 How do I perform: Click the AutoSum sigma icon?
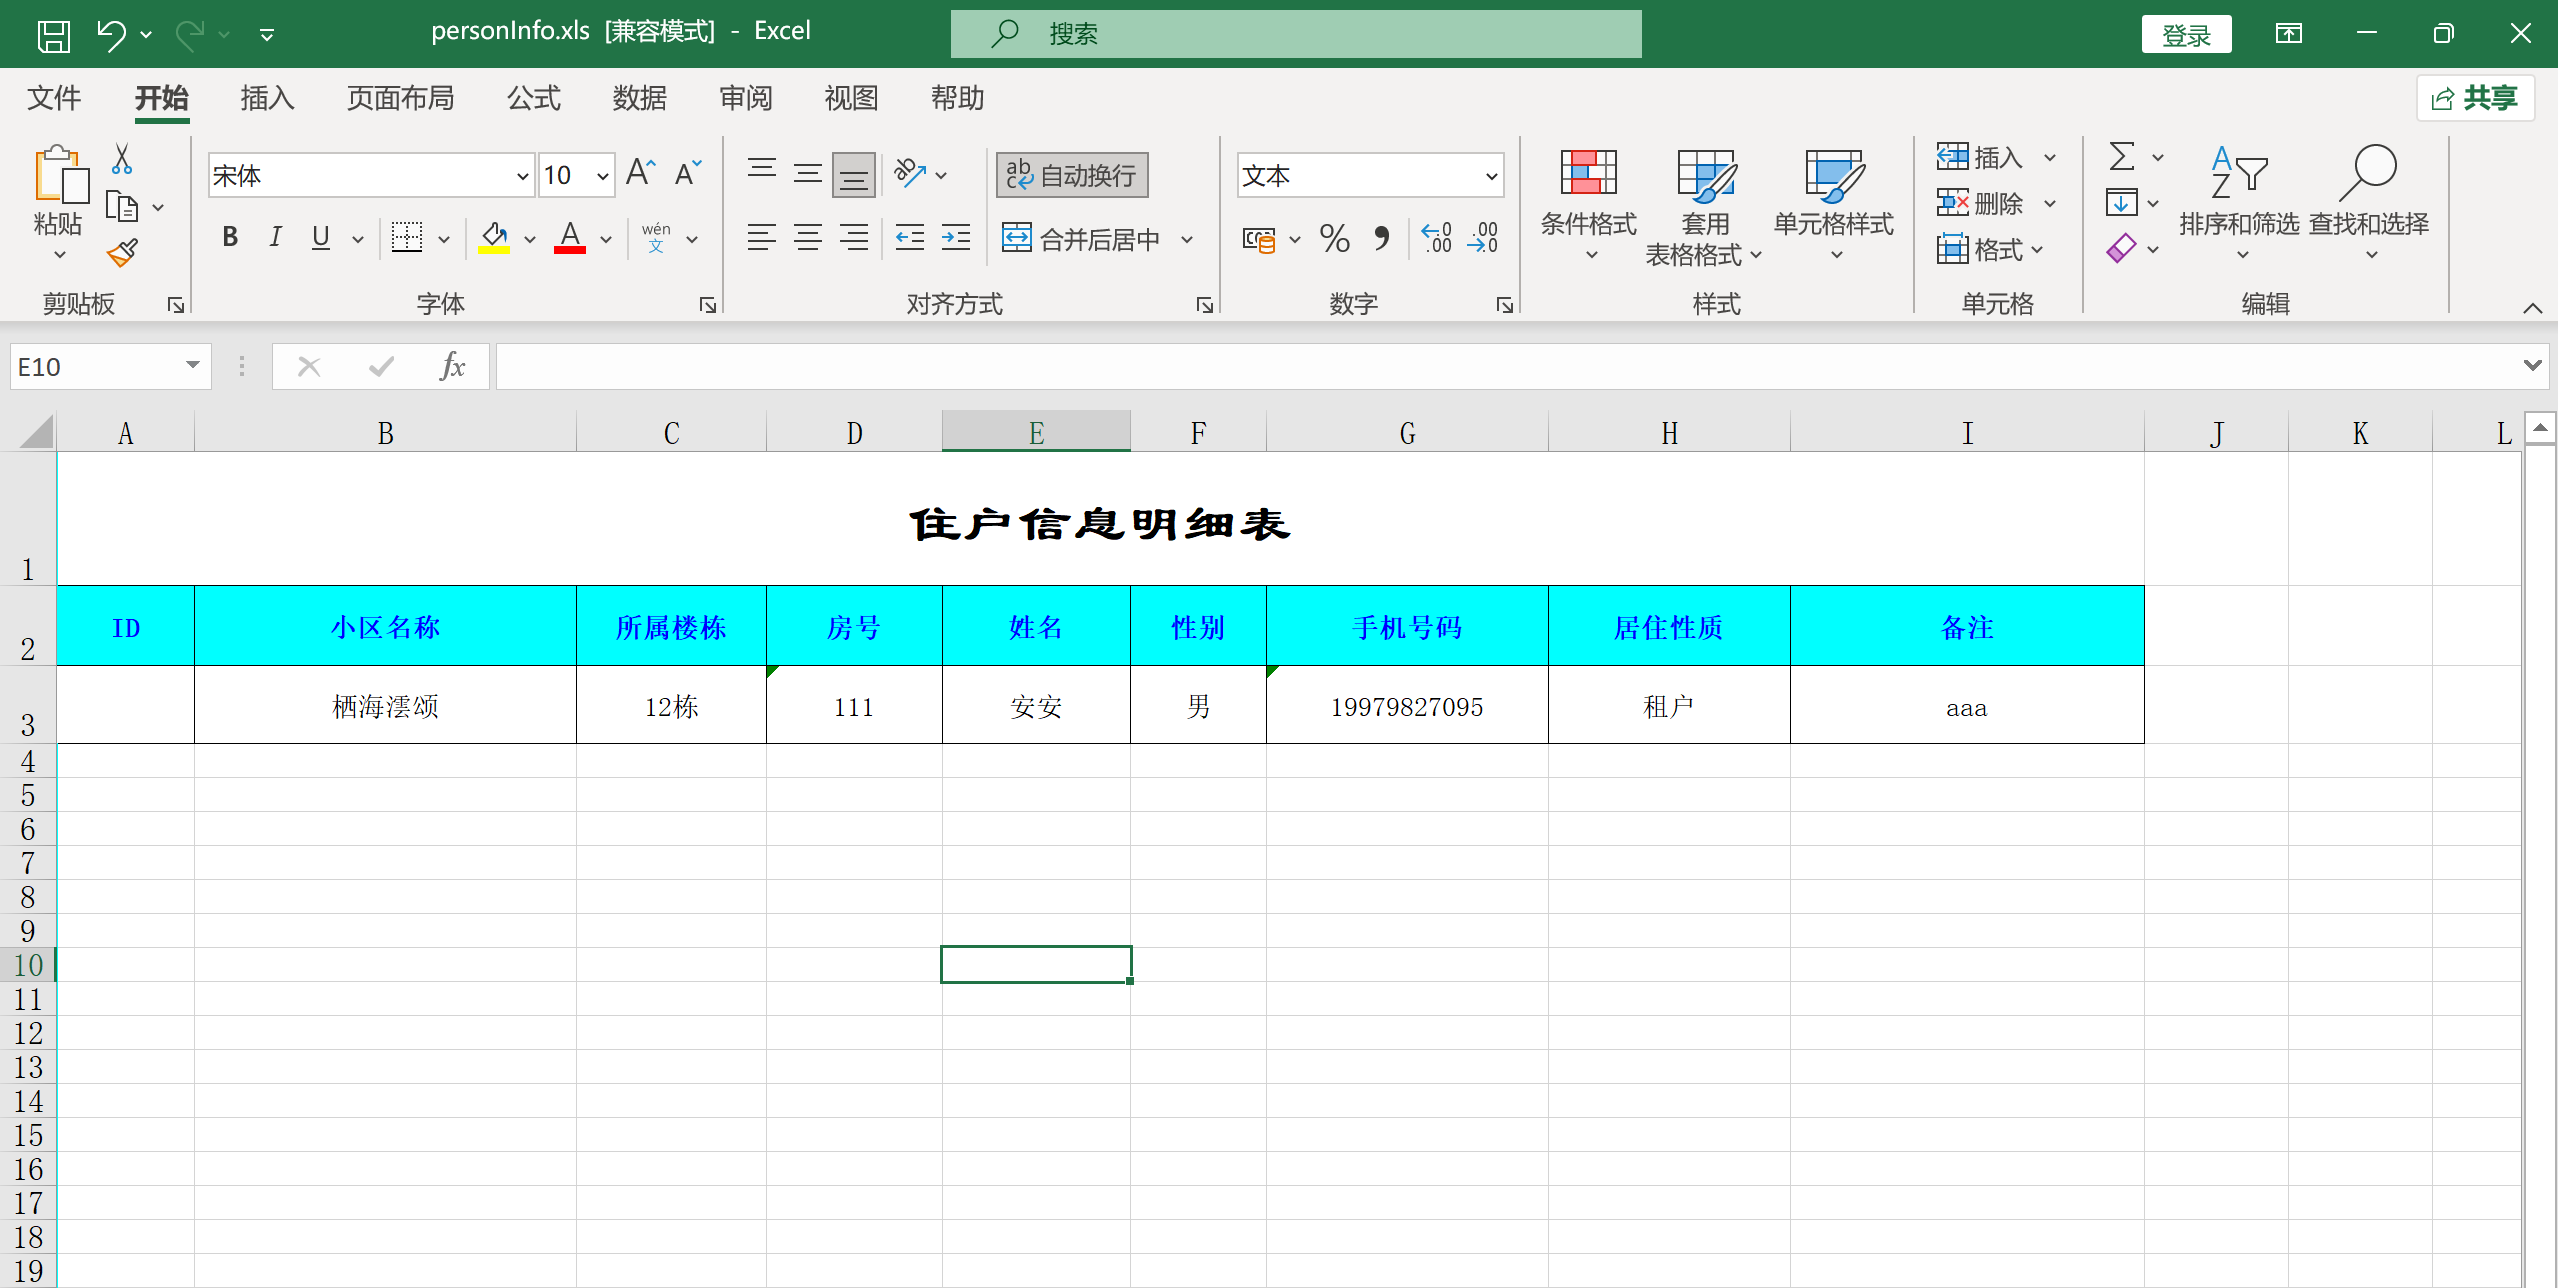2121,157
